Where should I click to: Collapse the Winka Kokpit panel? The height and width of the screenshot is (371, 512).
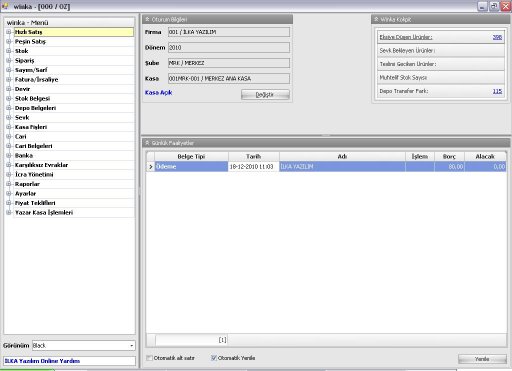pos(376,19)
